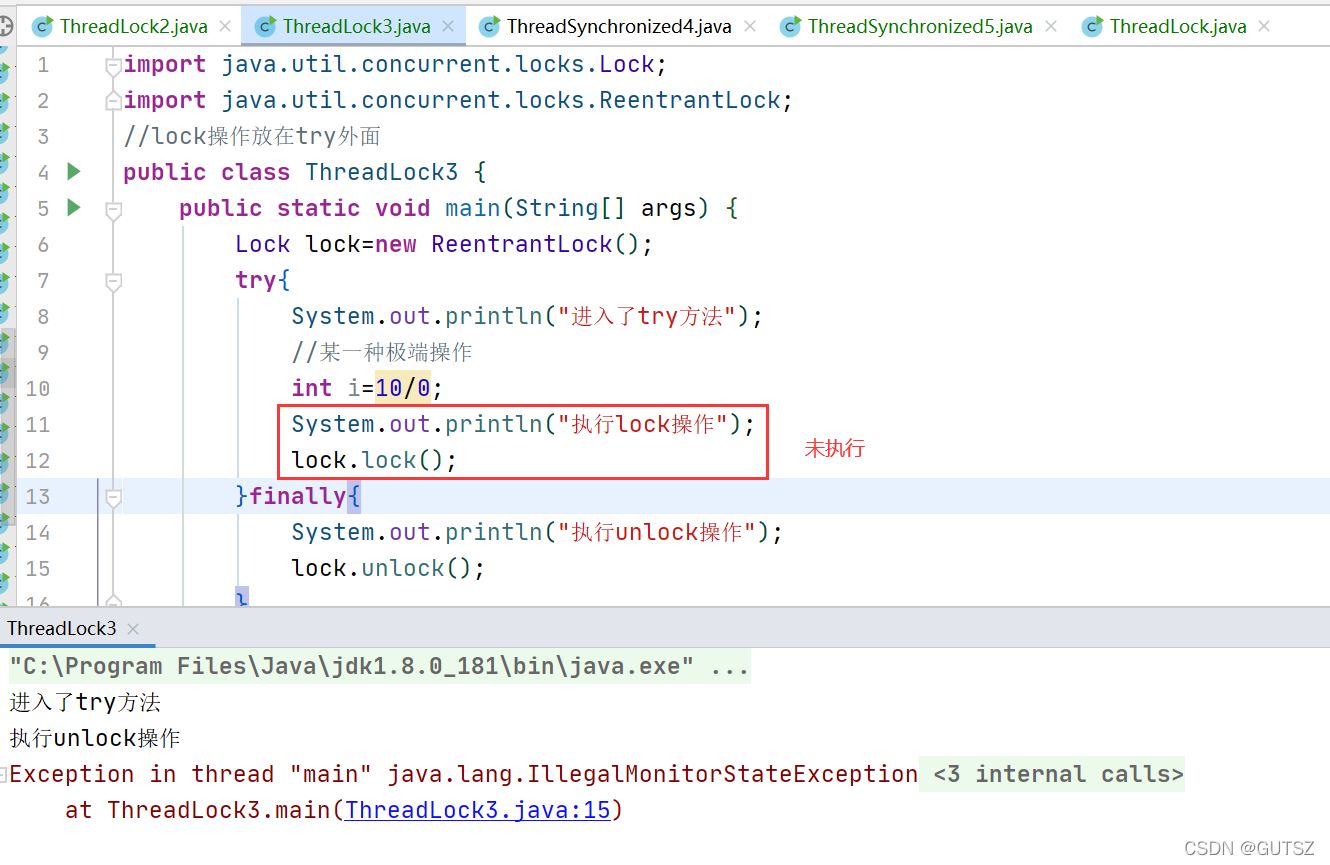Collapse the try block fold marker on line 7
This screenshot has height=865, width=1330.
[113, 282]
